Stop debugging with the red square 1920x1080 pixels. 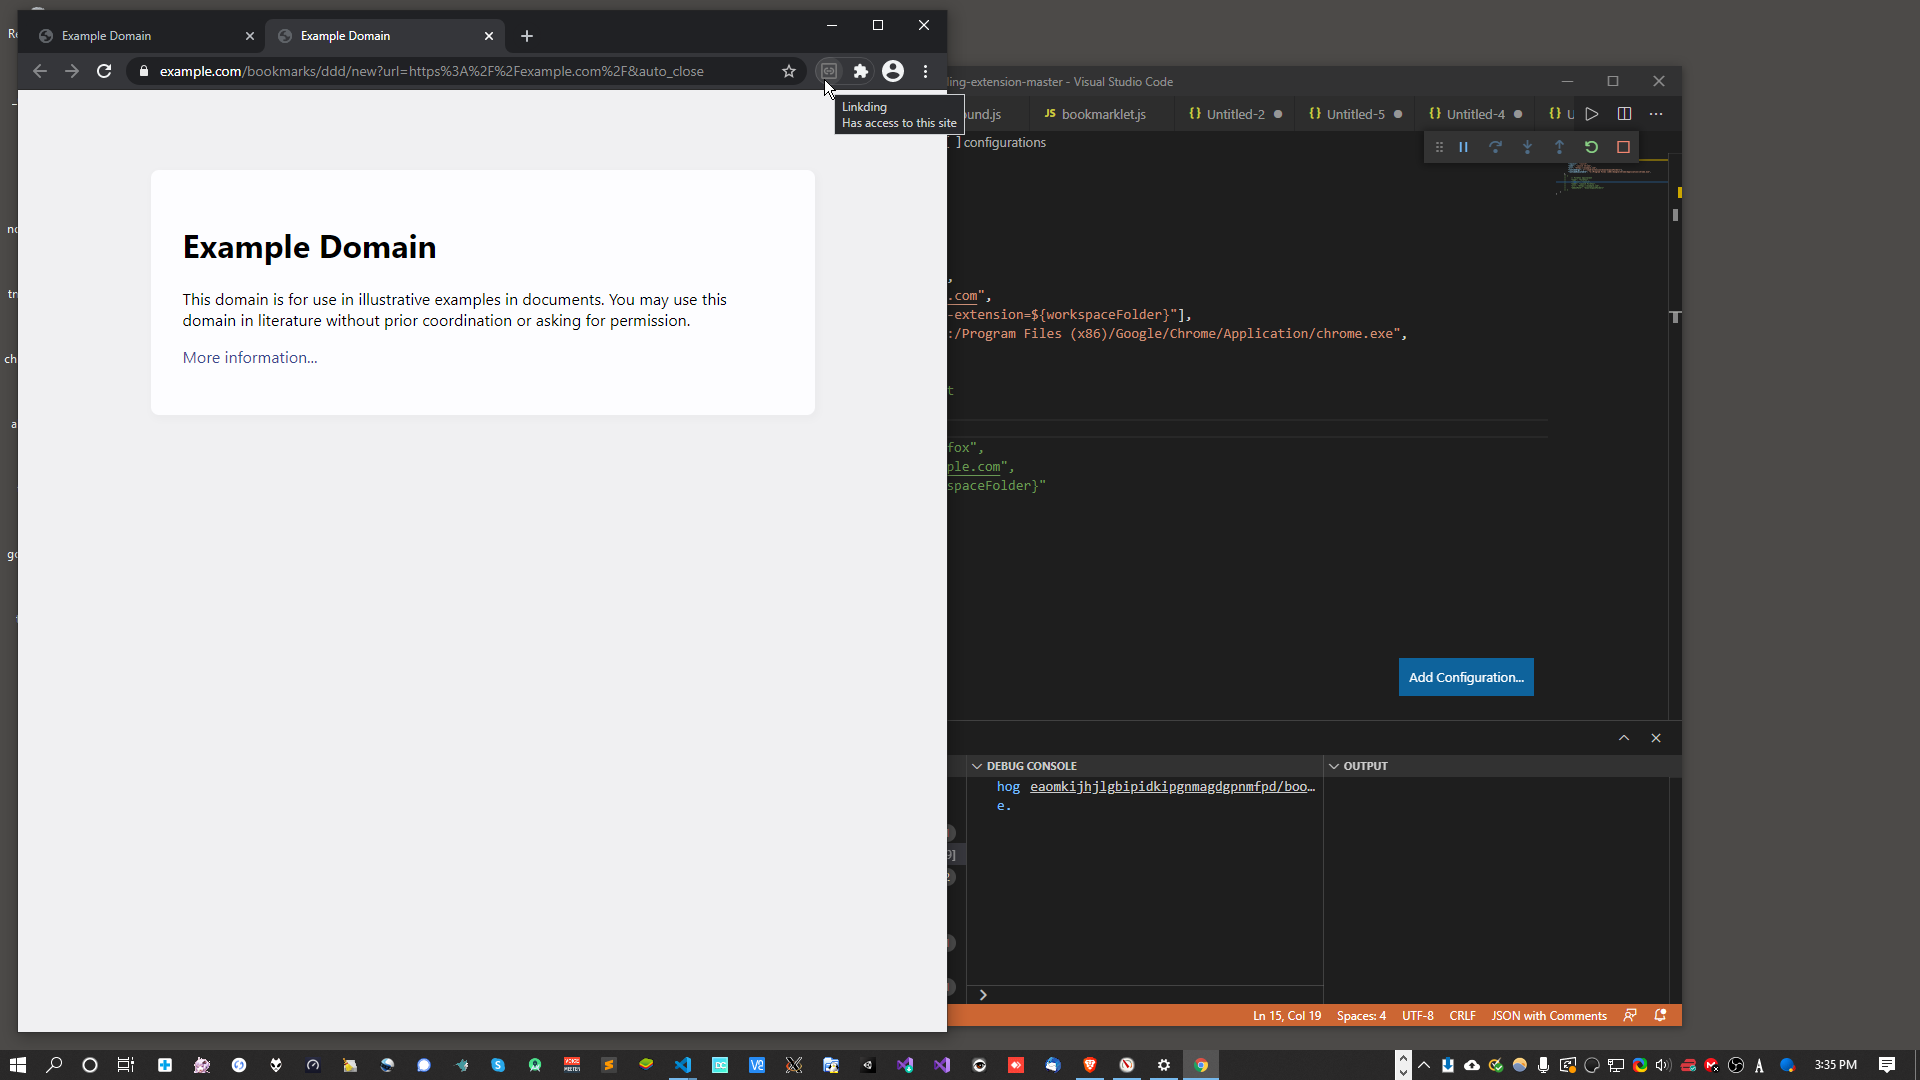click(x=1623, y=147)
